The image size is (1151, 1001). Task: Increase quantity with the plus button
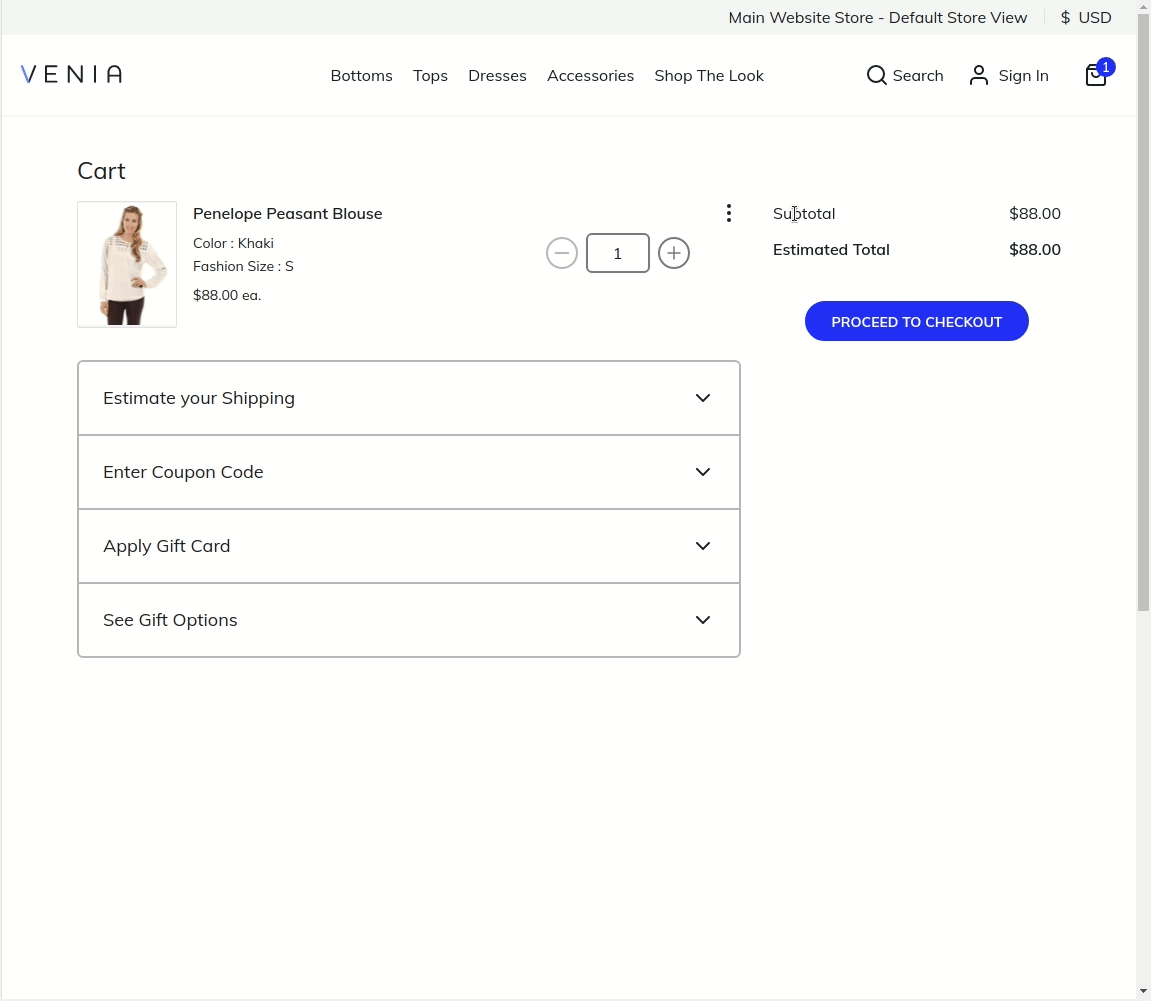pyautogui.click(x=674, y=253)
